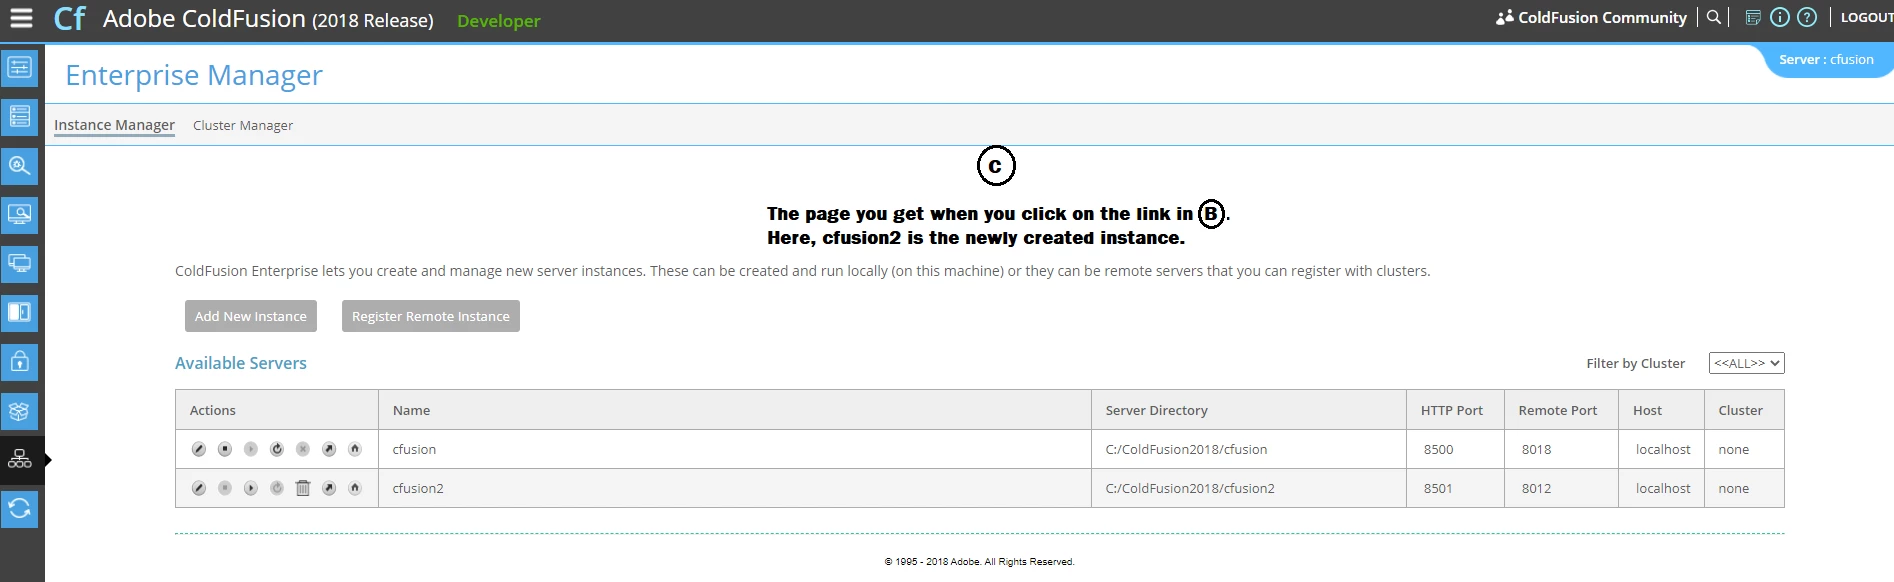Open the Data & Services sidebar icon

pyautogui.click(x=19, y=116)
